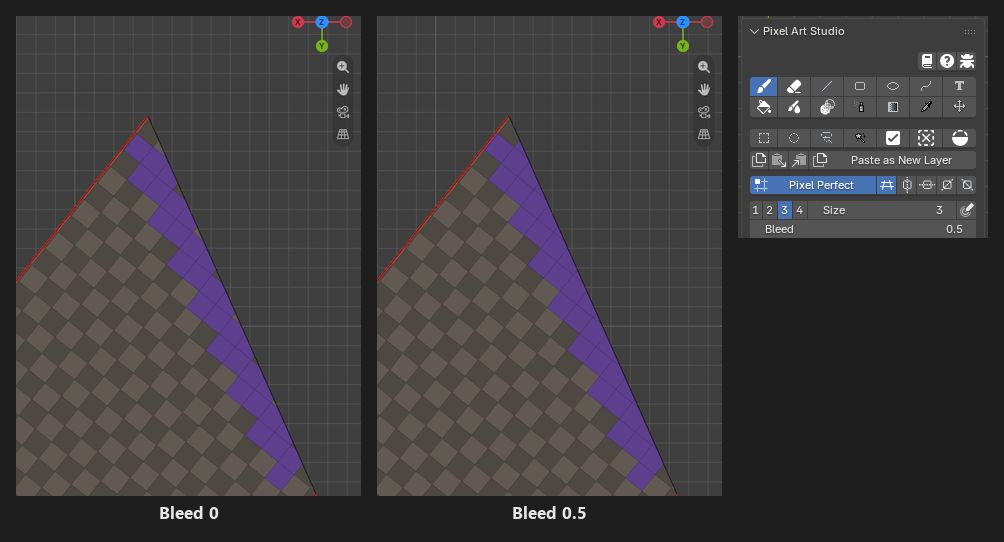Select the curve drawing tool

click(x=926, y=86)
